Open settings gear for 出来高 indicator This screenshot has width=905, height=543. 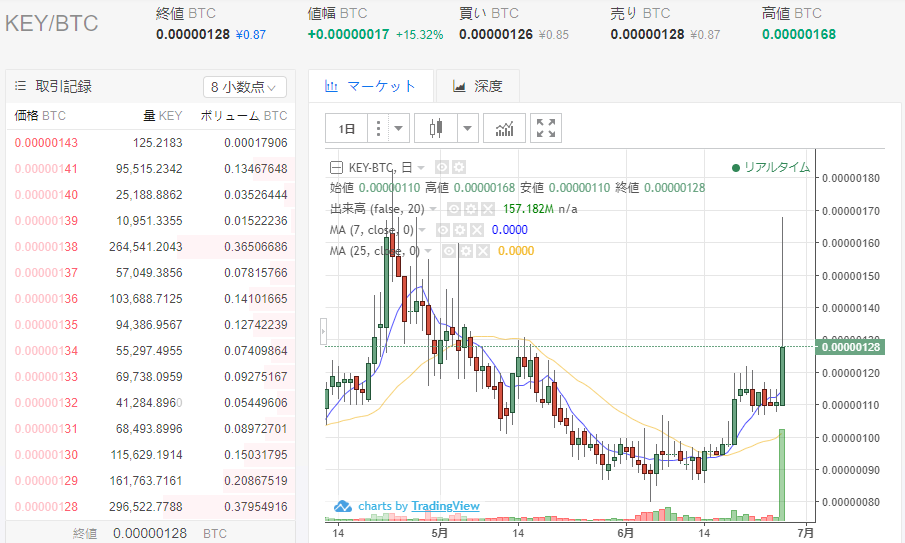pos(470,209)
